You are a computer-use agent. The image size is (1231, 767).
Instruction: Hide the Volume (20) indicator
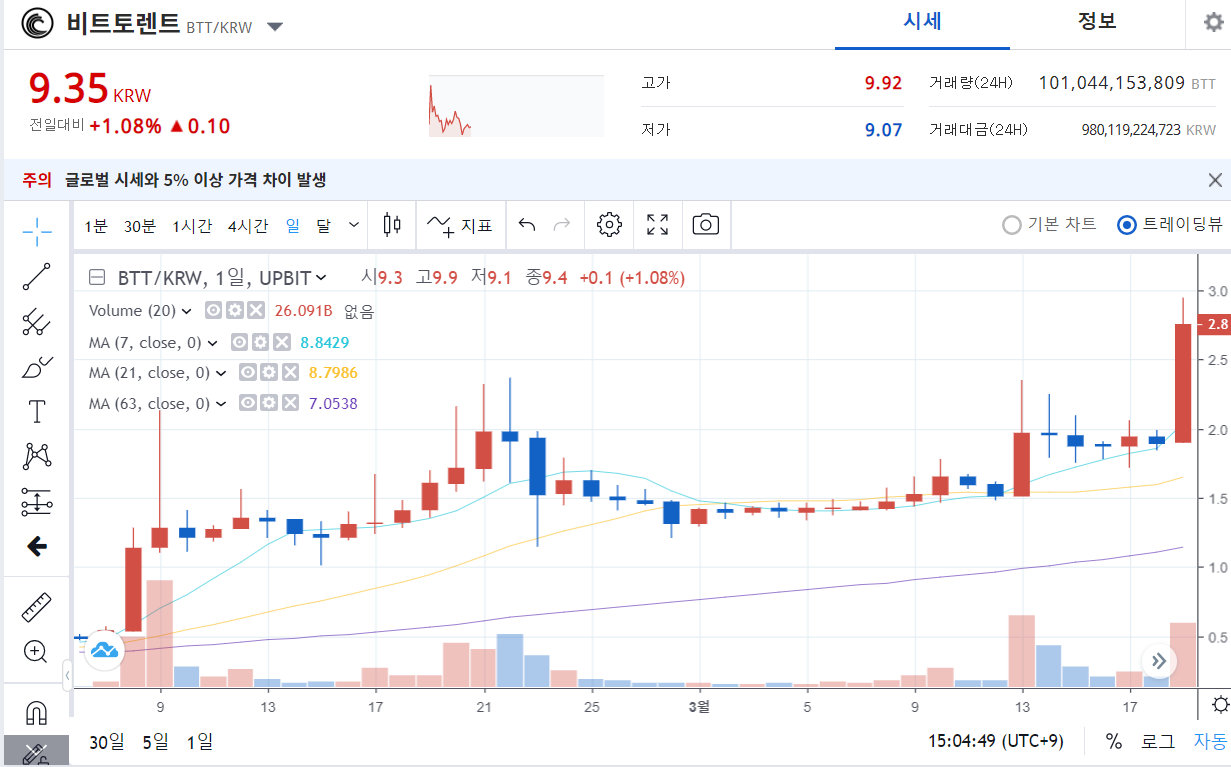point(213,311)
